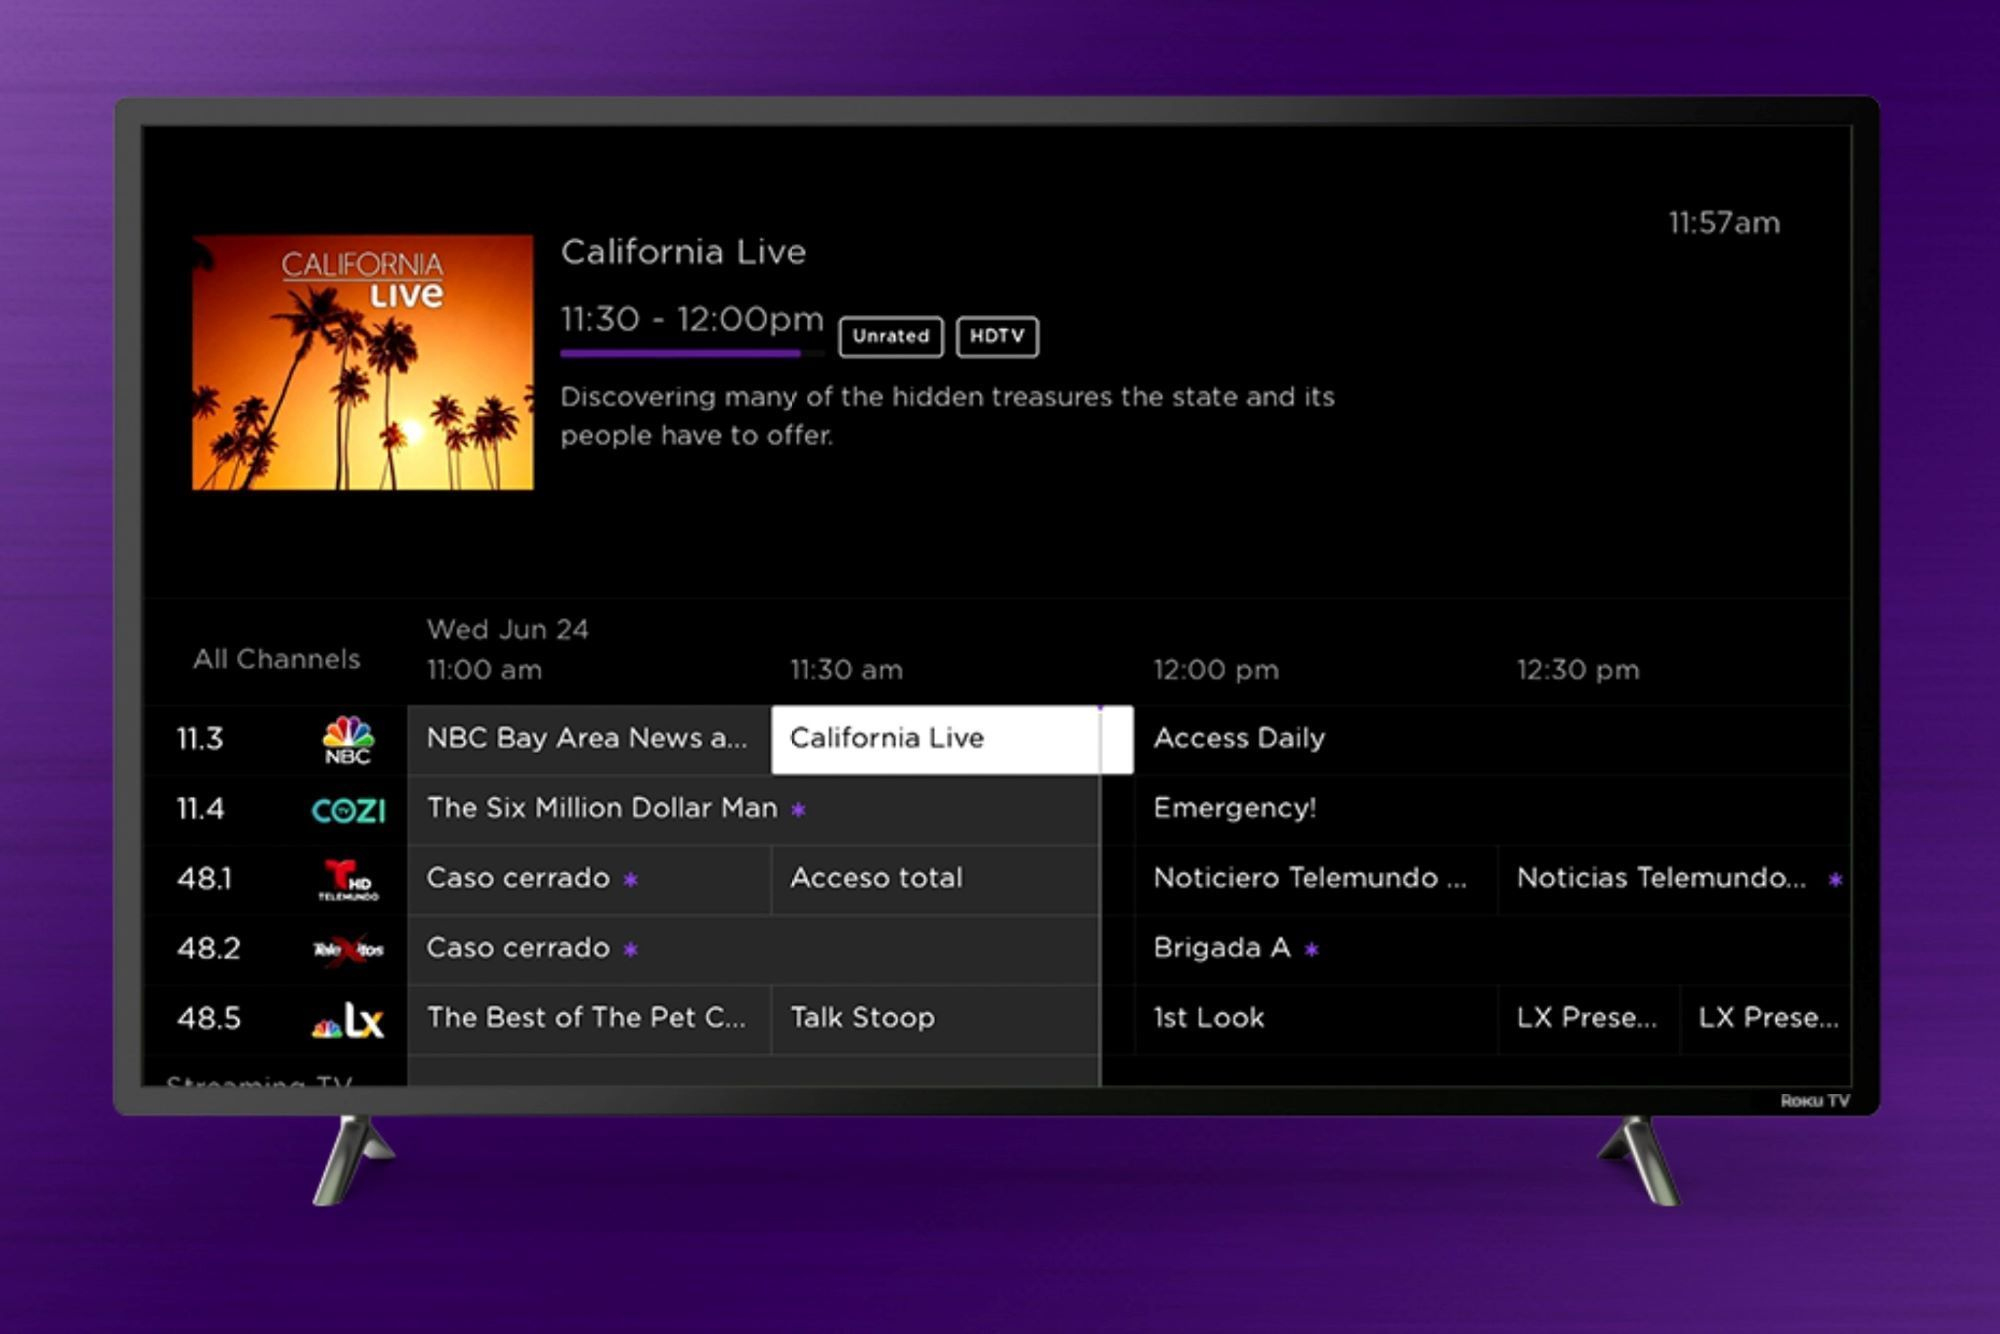Select the Access Daily program cell
2000x1334 pixels.
tap(1240, 738)
